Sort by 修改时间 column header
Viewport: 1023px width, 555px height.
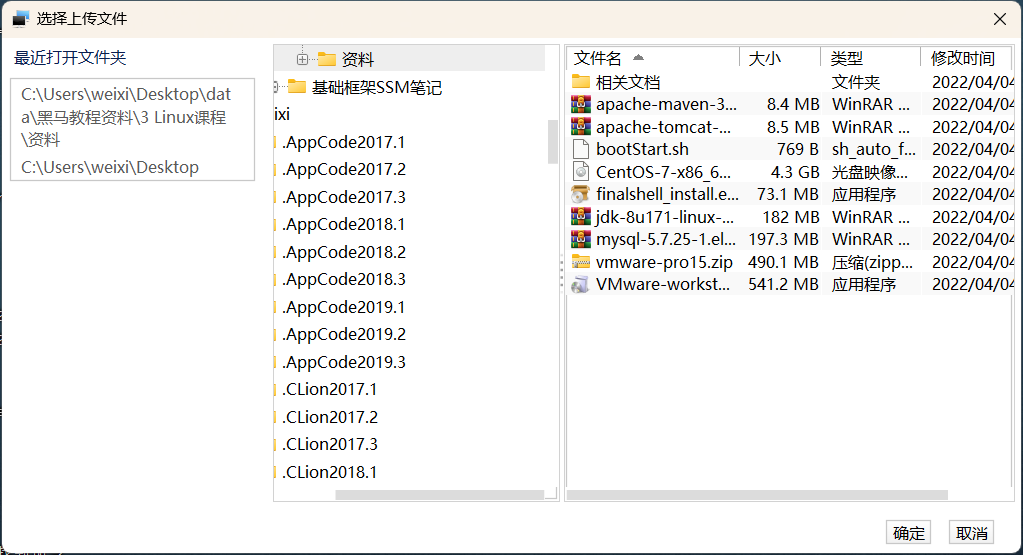pyautogui.click(x=966, y=58)
